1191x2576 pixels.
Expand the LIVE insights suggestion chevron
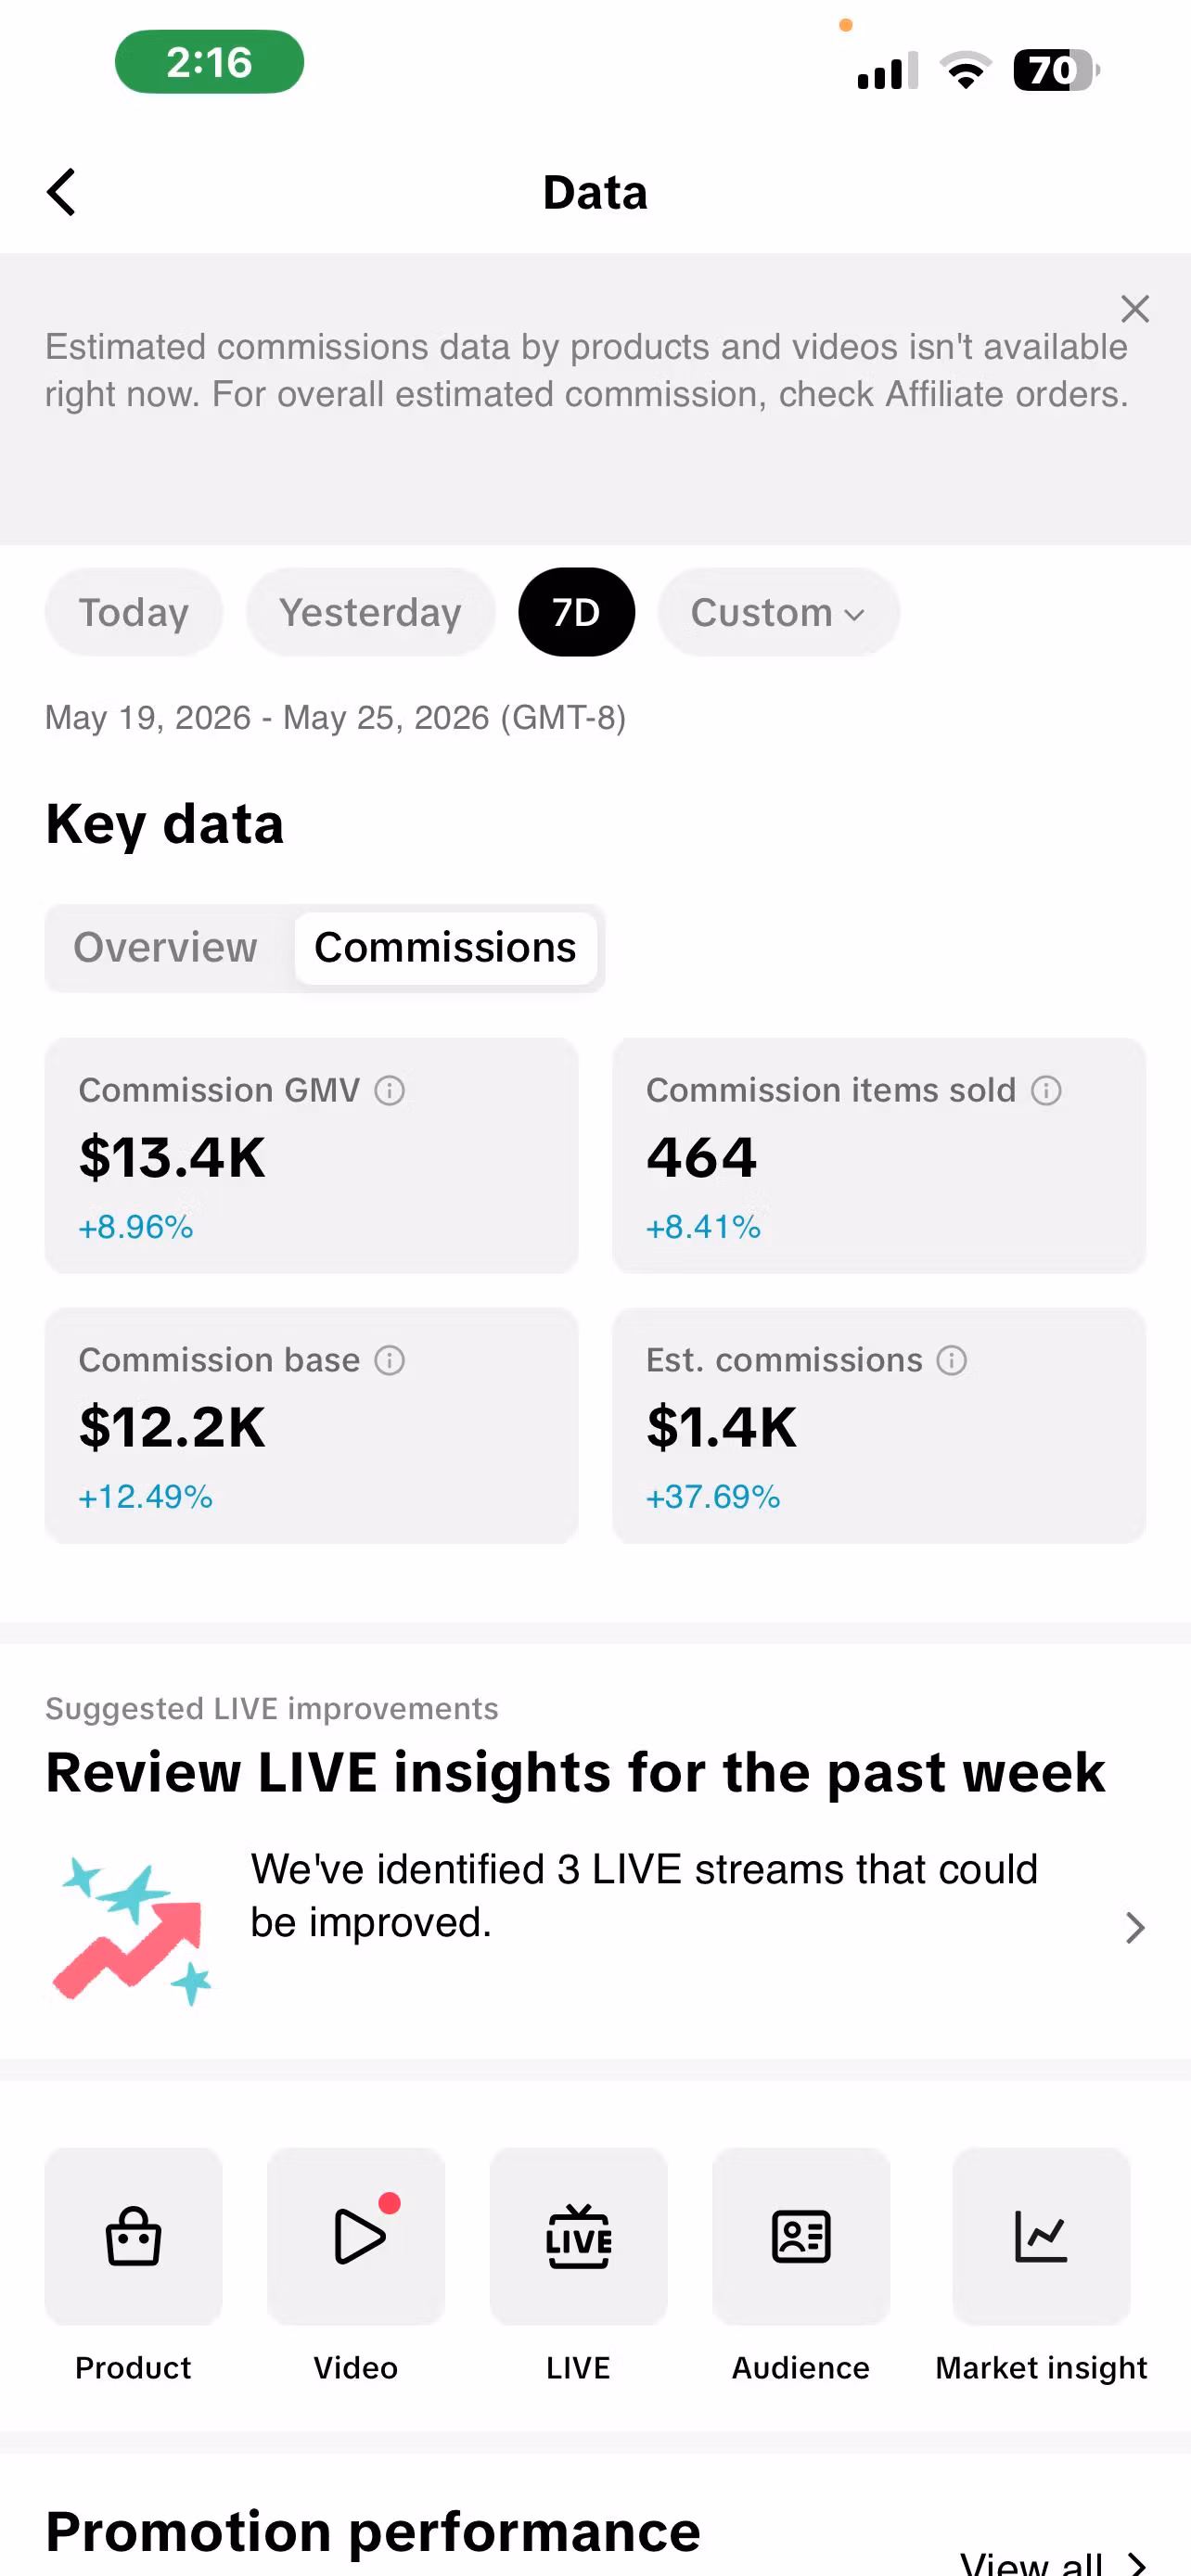point(1134,1927)
